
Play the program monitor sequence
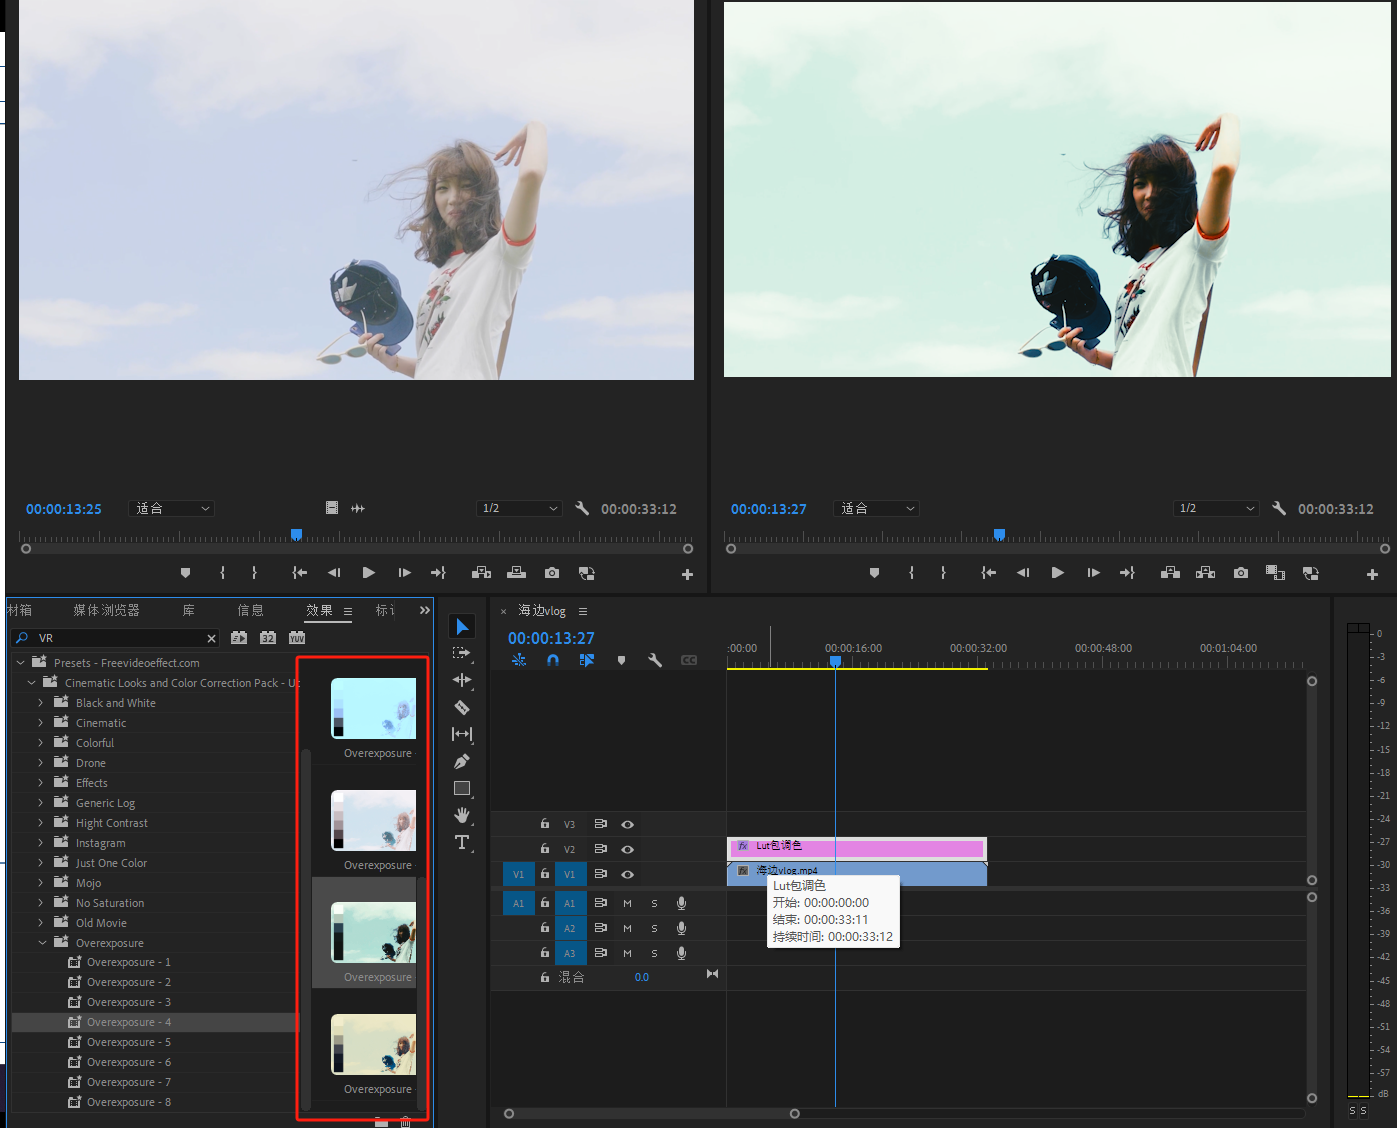pyautogui.click(x=1057, y=573)
